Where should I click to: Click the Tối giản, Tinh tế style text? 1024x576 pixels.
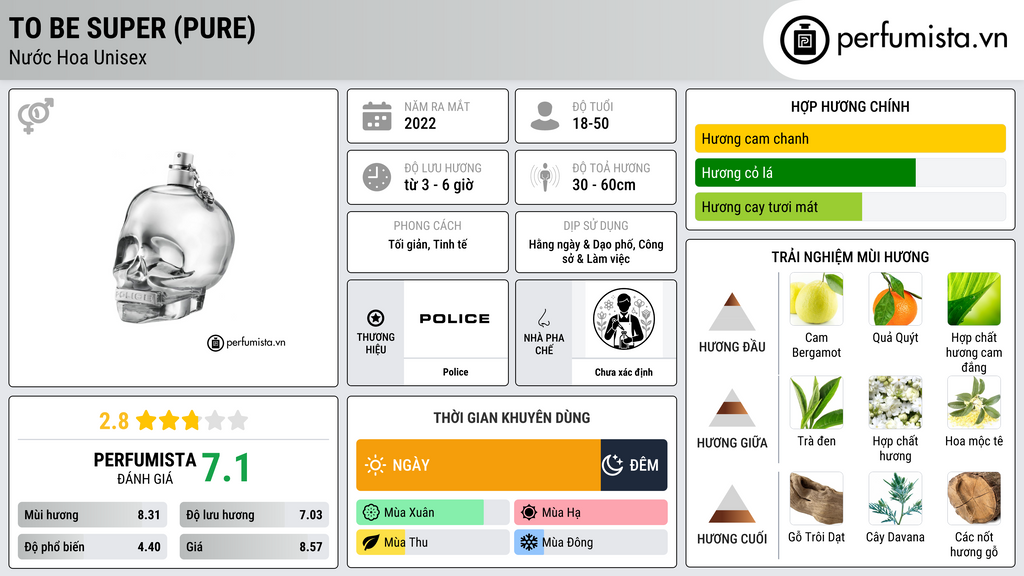(428, 244)
